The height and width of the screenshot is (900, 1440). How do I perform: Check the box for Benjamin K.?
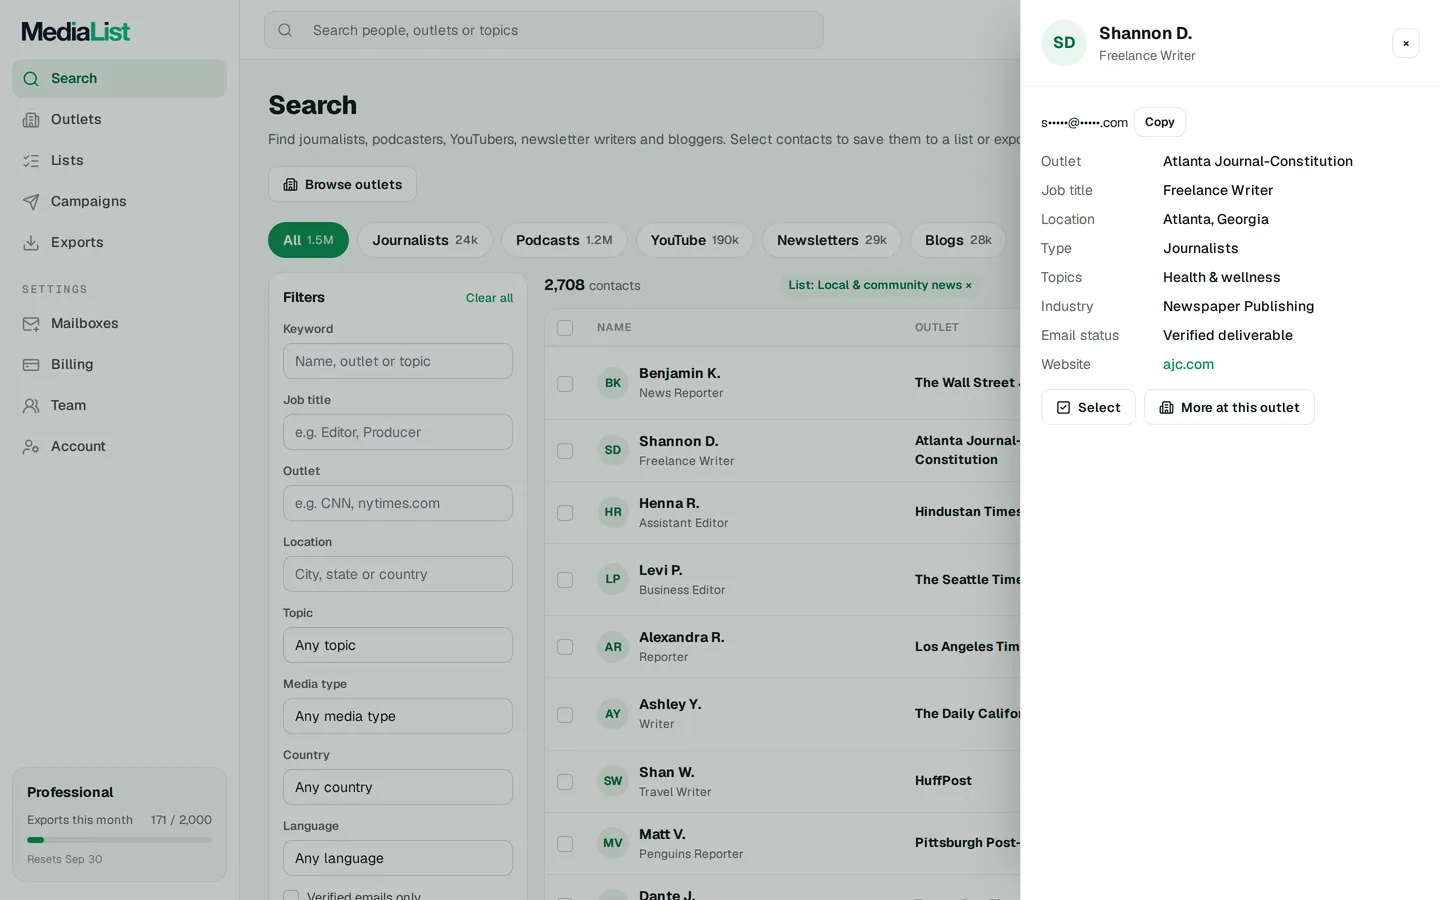(565, 384)
